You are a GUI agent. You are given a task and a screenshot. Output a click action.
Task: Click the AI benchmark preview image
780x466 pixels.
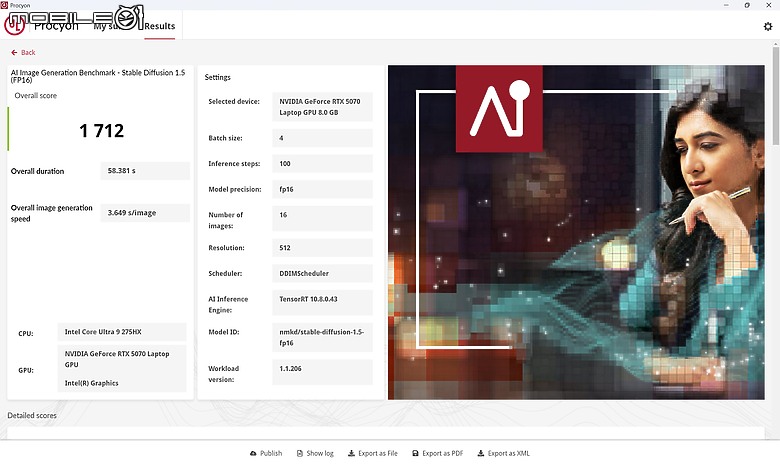[576, 232]
